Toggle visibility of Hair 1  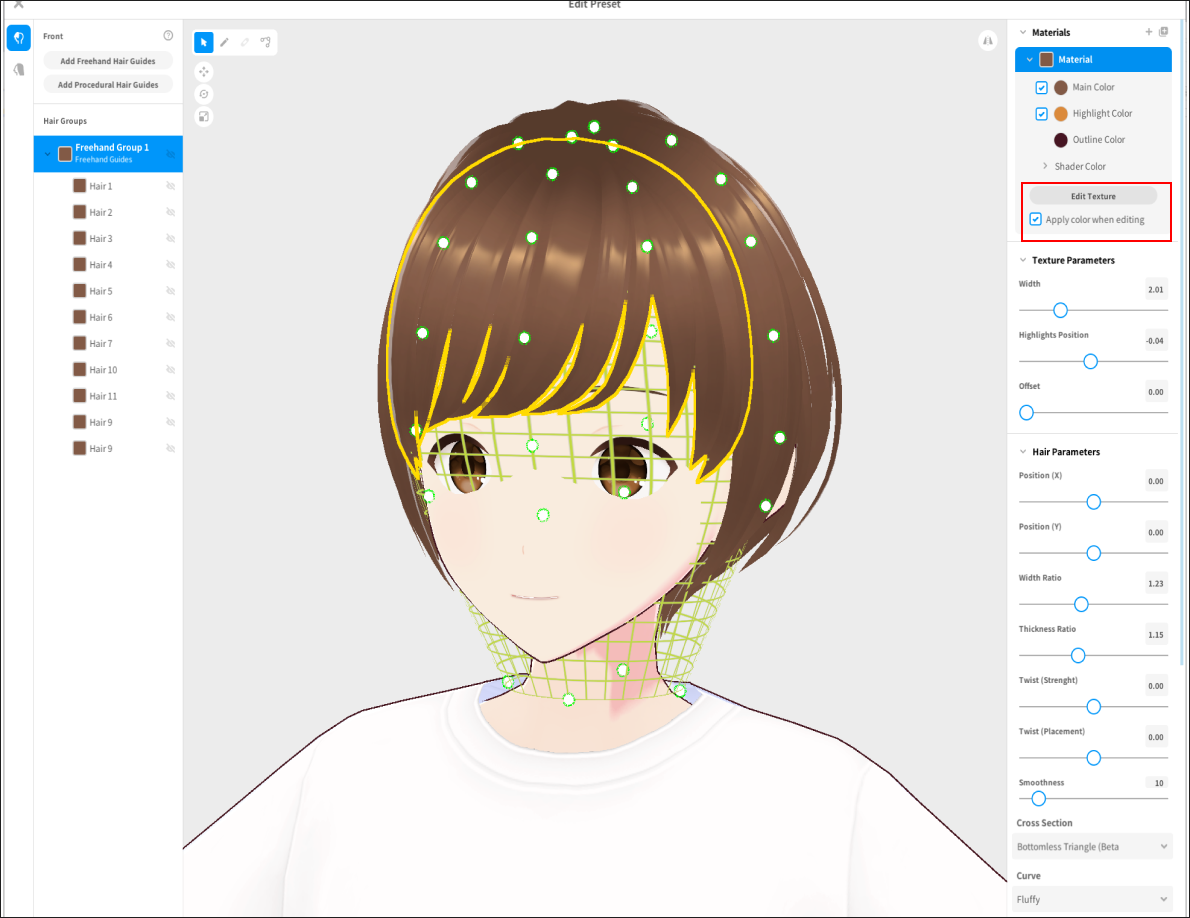tap(170, 185)
